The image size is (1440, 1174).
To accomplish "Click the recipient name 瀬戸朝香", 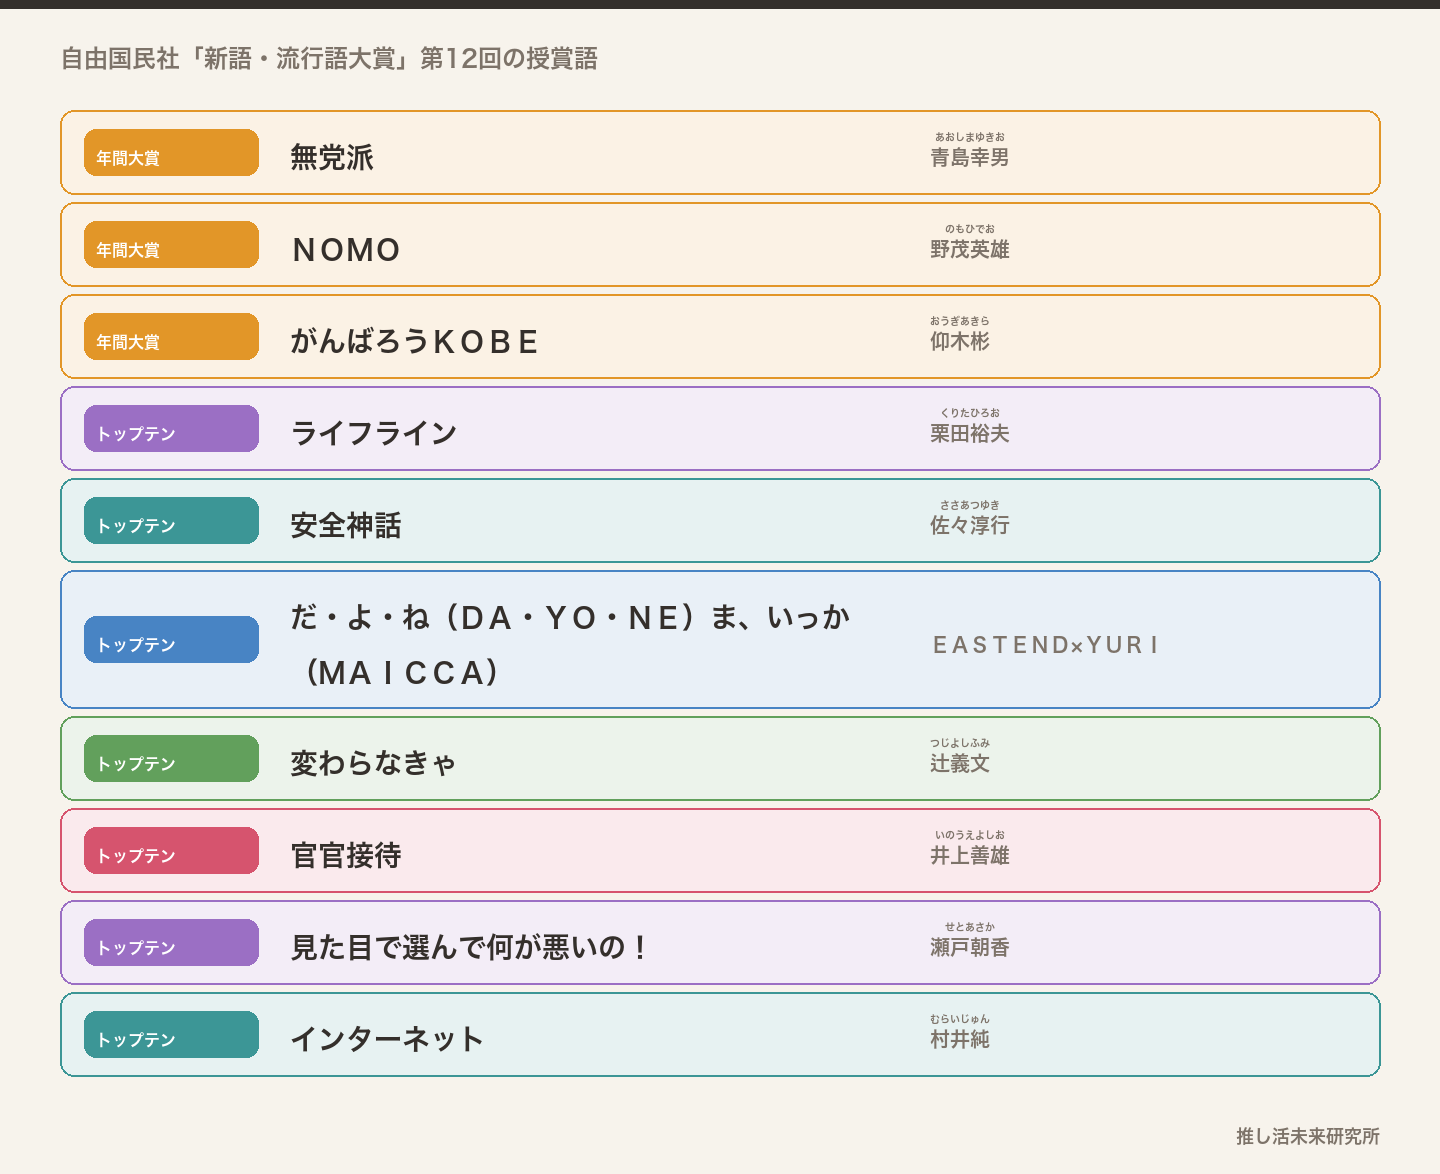I will coord(970,947).
